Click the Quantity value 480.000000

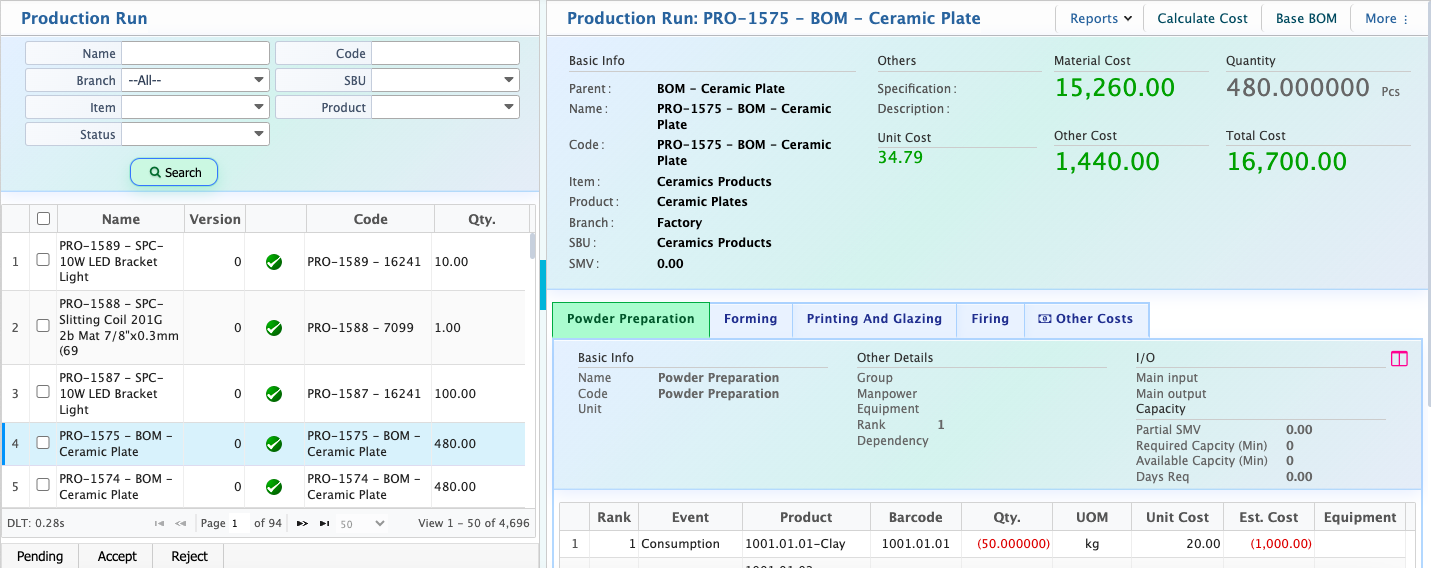1297,88
